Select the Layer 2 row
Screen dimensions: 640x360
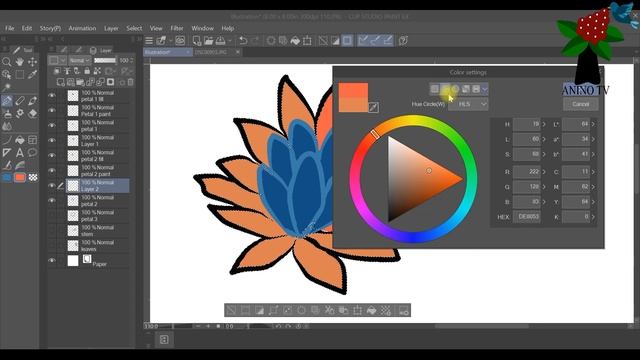pyautogui.click(x=98, y=186)
